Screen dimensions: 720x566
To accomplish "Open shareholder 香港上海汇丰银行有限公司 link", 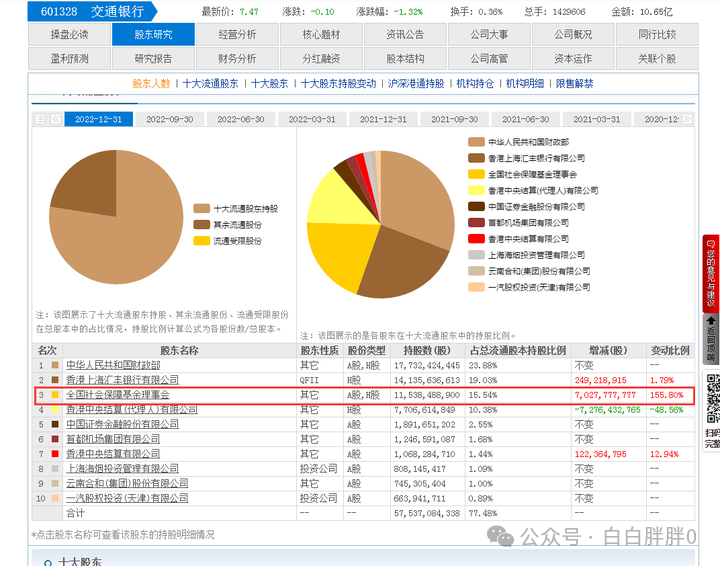I will (123, 380).
